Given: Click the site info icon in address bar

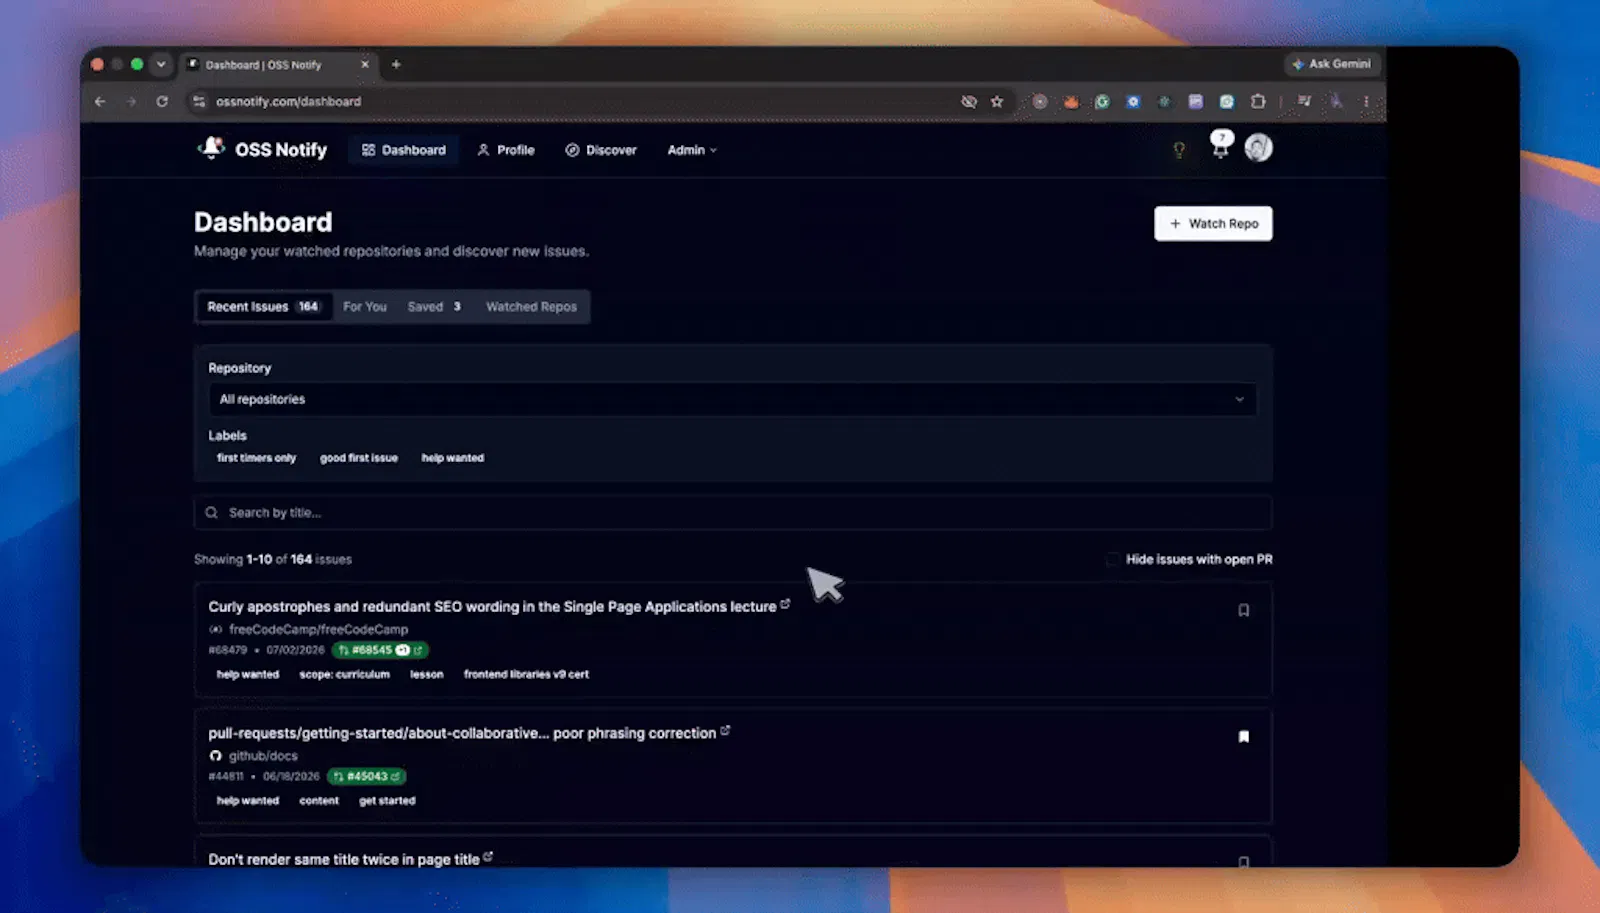Looking at the screenshot, I should click(x=199, y=101).
